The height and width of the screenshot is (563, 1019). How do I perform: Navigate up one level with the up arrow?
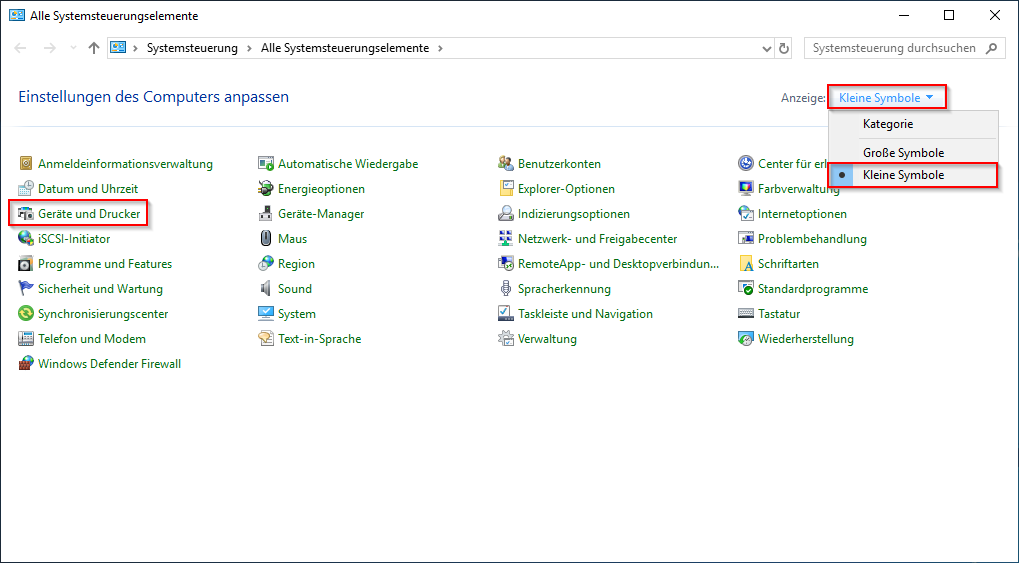tap(93, 48)
